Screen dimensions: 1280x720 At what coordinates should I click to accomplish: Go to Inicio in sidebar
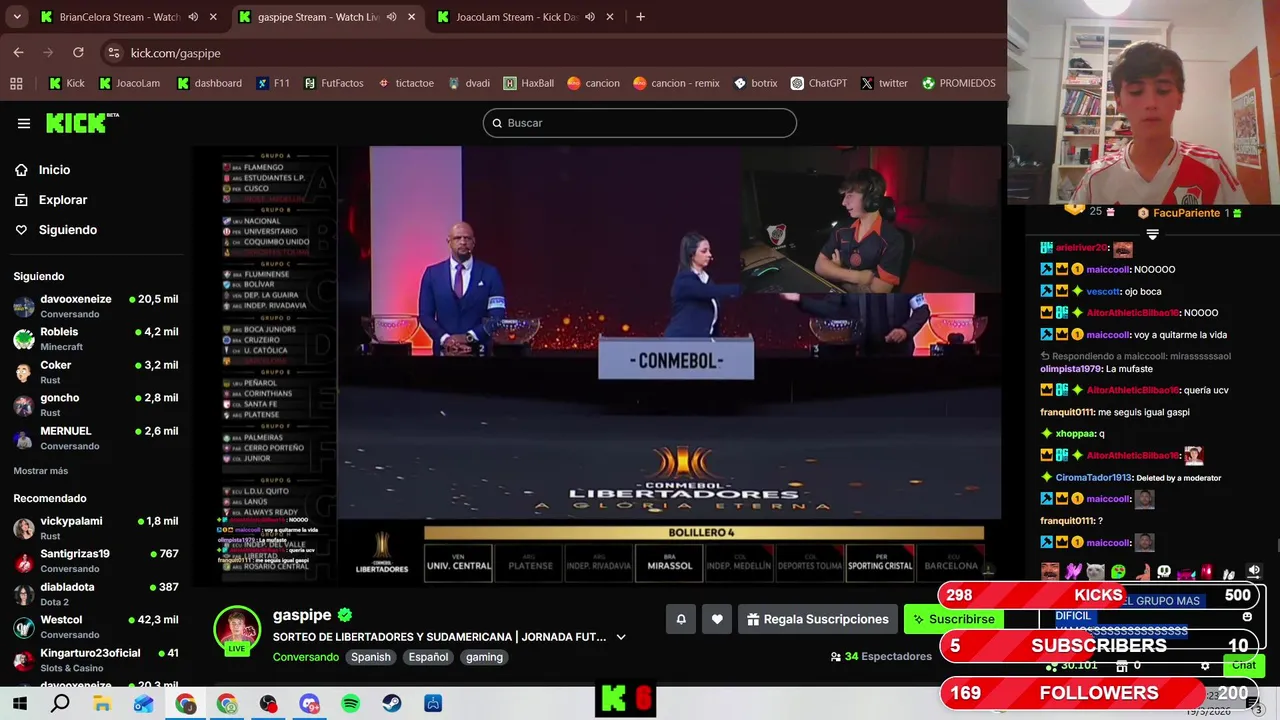tap(55, 170)
